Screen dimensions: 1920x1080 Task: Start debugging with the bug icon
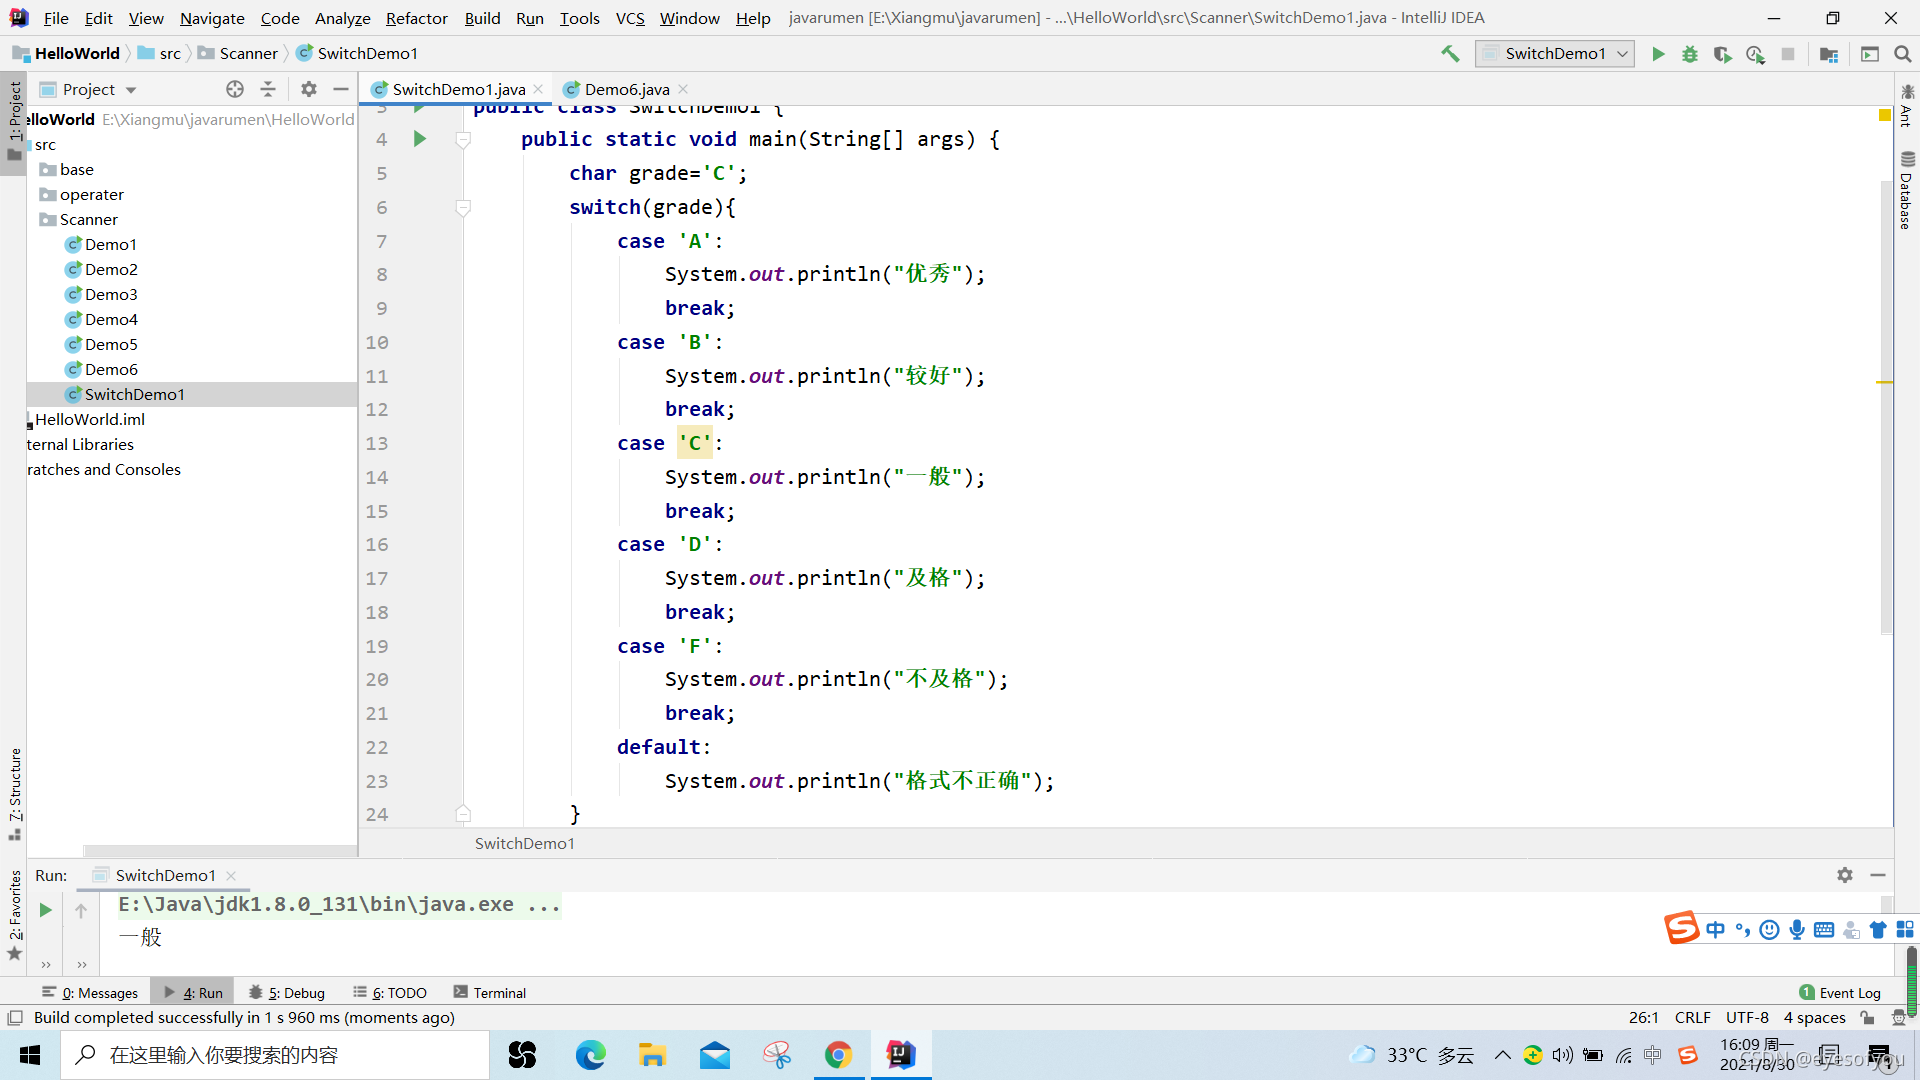tap(1690, 54)
